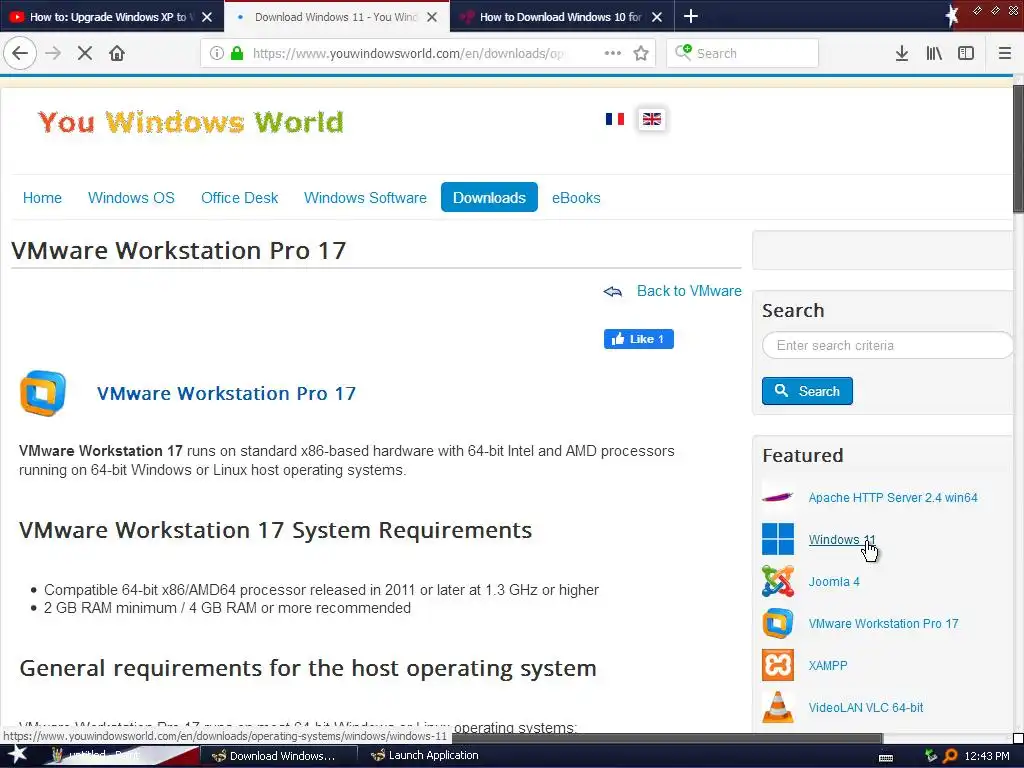
Task: Switch site language to French flag
Action: [x=615, y=119]
